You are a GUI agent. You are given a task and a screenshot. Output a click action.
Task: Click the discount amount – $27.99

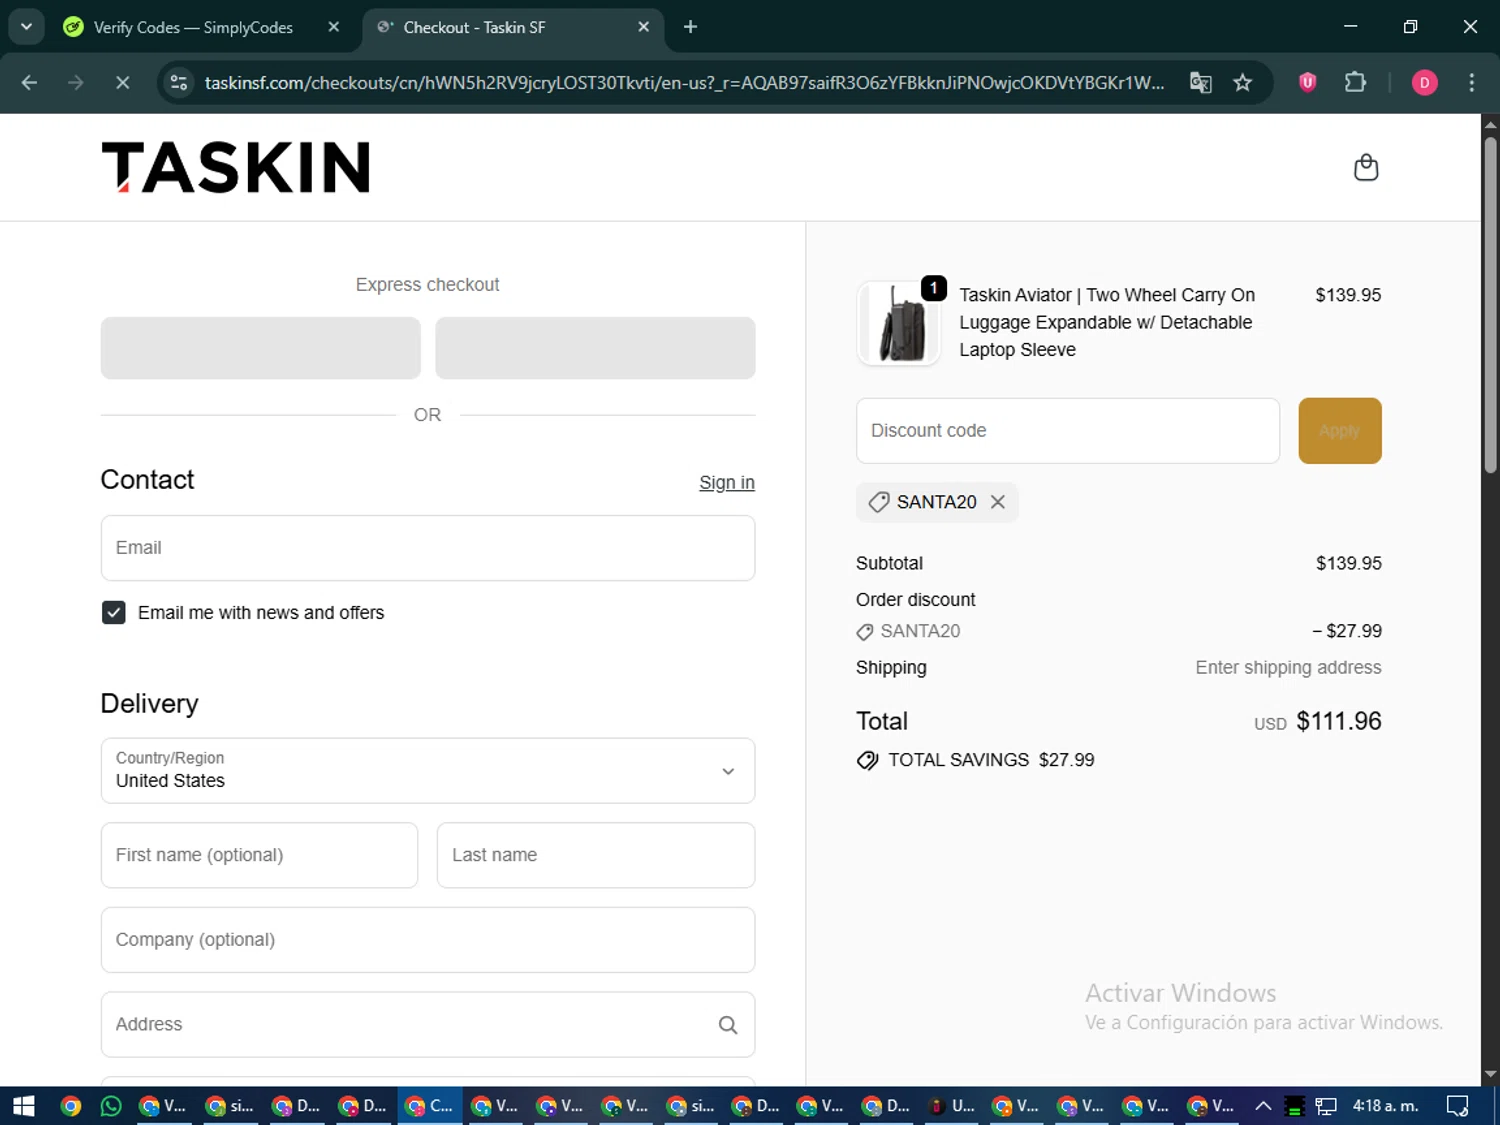(1346, 632)
